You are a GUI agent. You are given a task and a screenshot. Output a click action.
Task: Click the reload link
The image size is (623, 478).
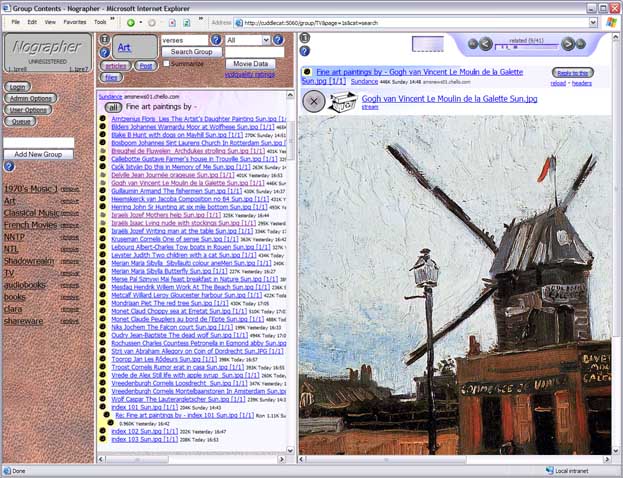point(558,83)
